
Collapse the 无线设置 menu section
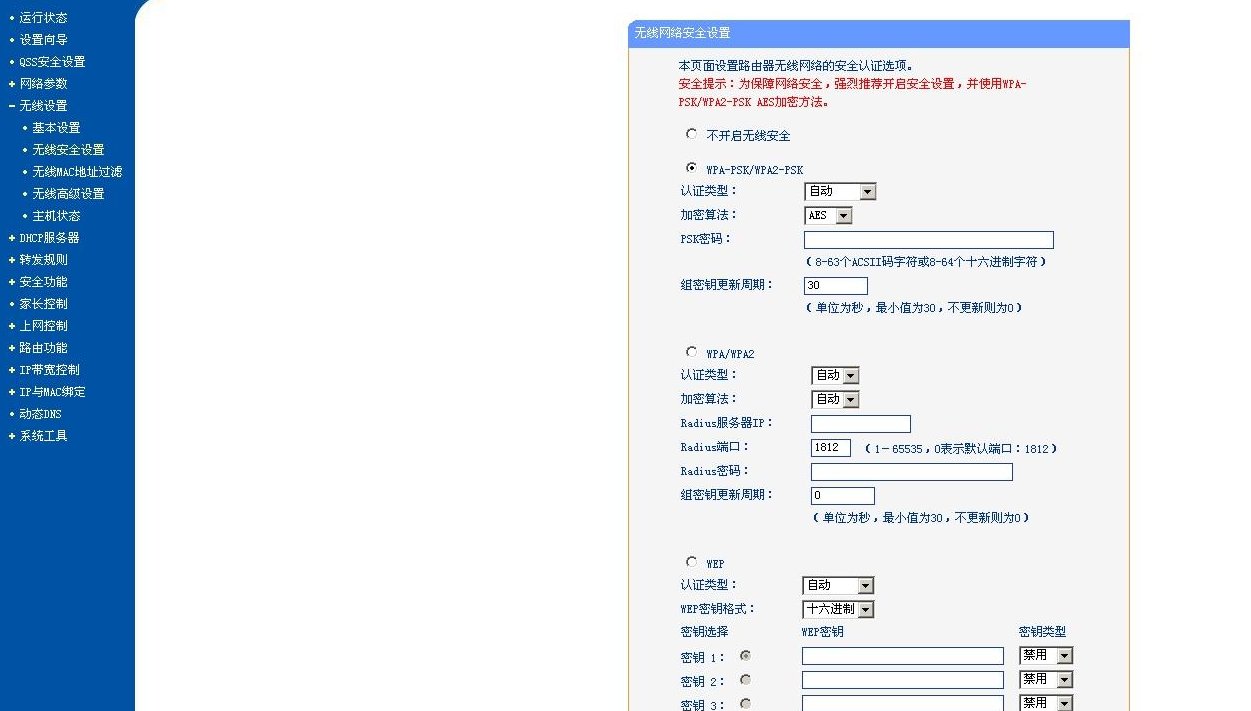pyautogui.click(x=43, y=105)
